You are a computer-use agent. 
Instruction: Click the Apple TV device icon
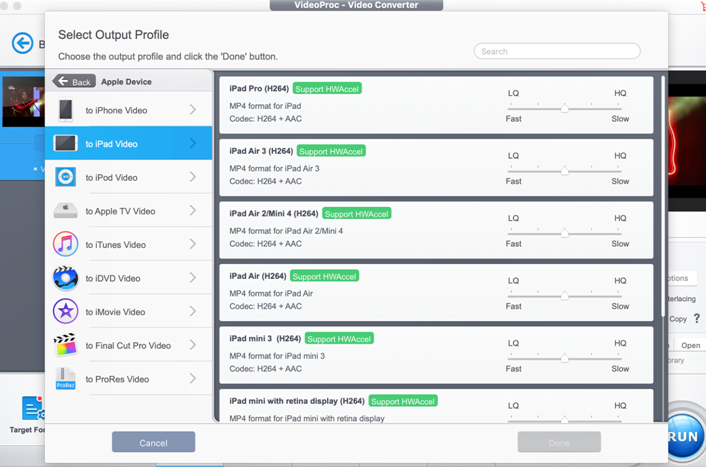tap(65, 211)
